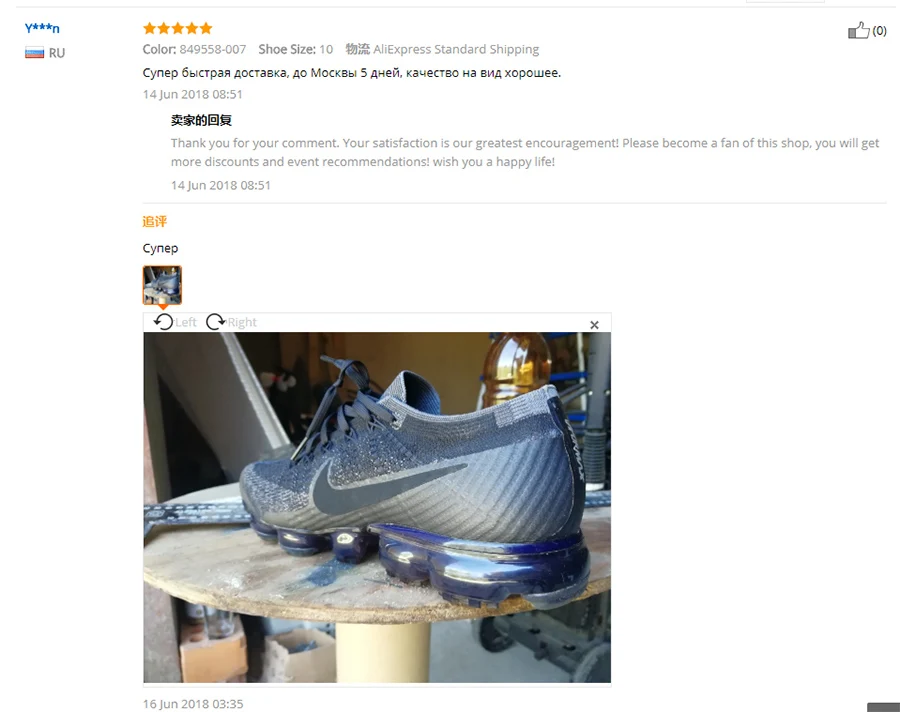The image size is (900, 712).
Task: Click the thumbs-up helpful icon
Action: (x=858, y=30)
